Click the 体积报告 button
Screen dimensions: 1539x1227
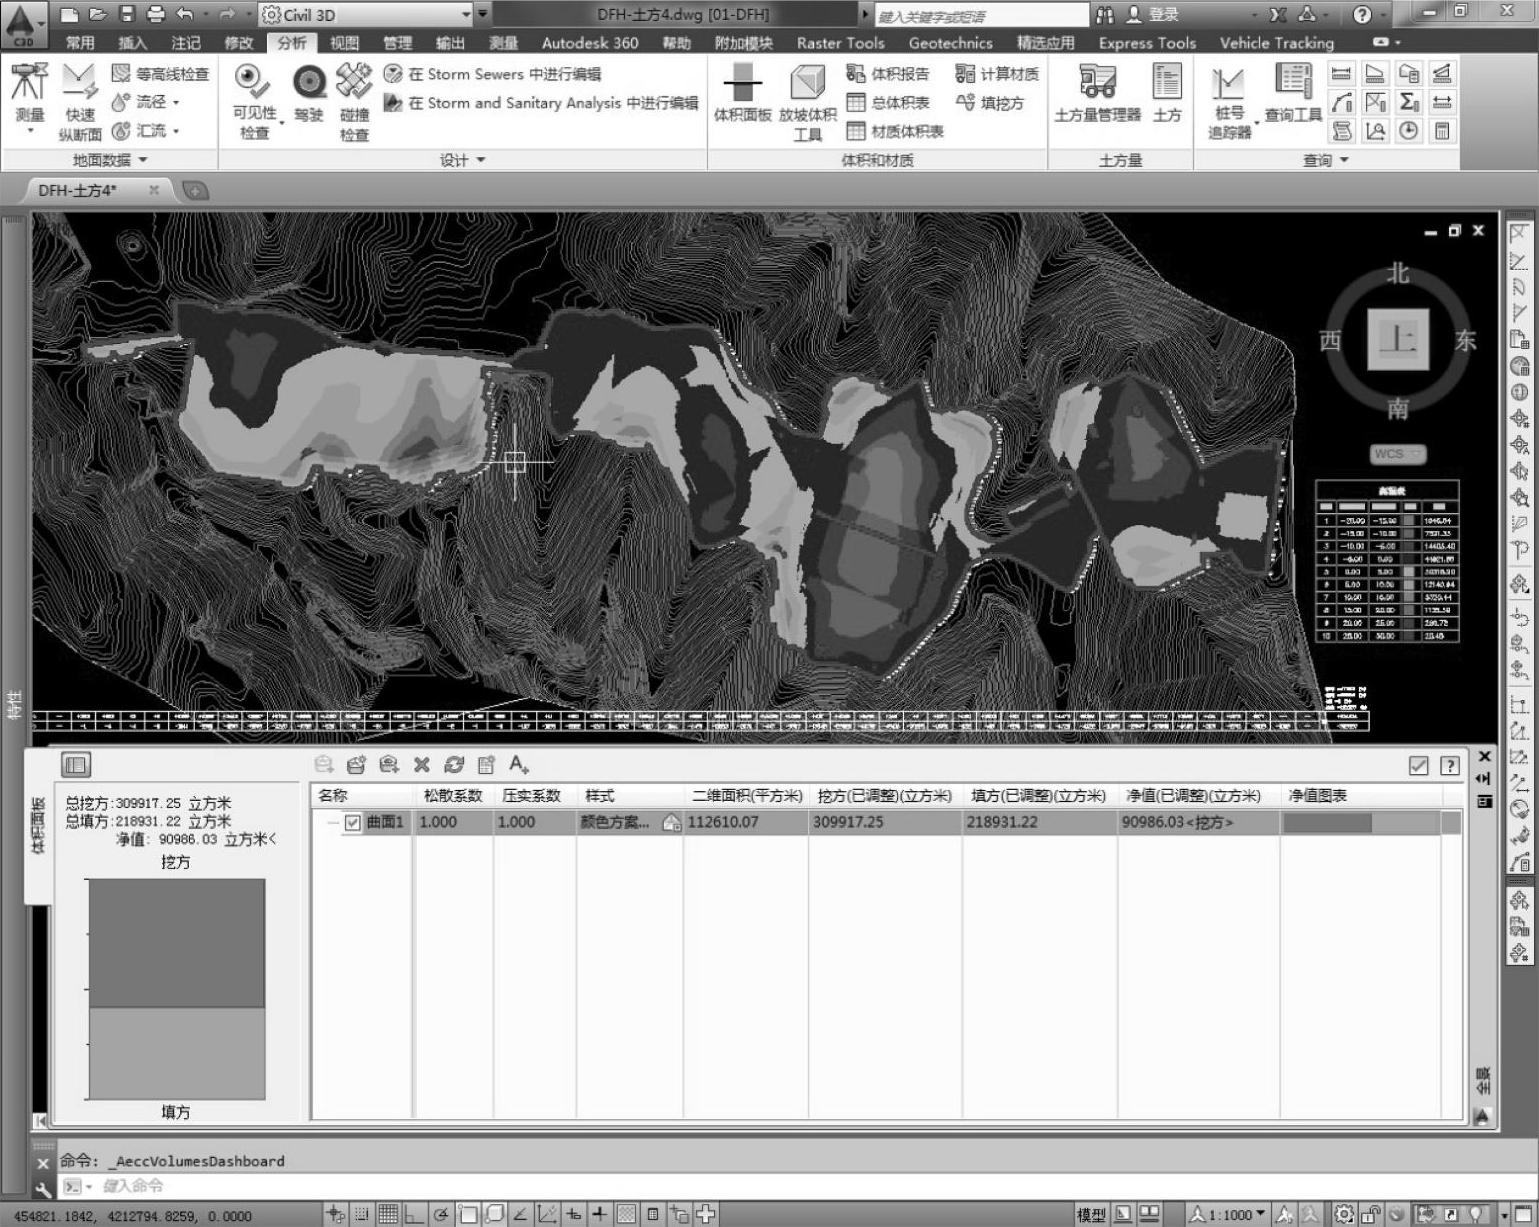click(888, 74)
